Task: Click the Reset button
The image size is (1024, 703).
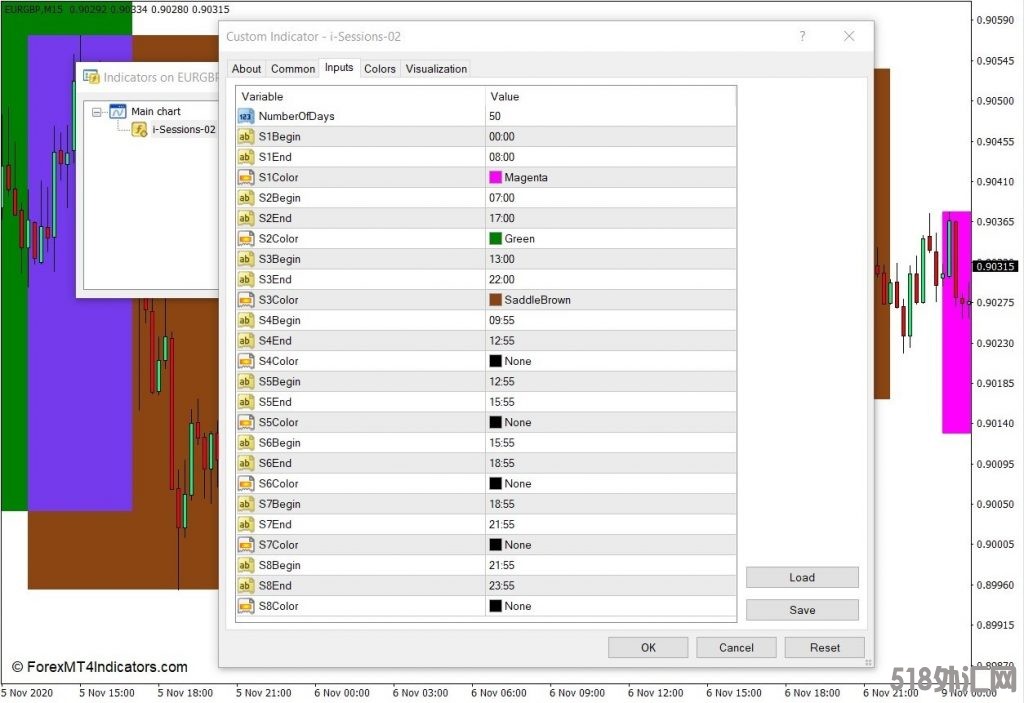Action: tap(824, 647)
